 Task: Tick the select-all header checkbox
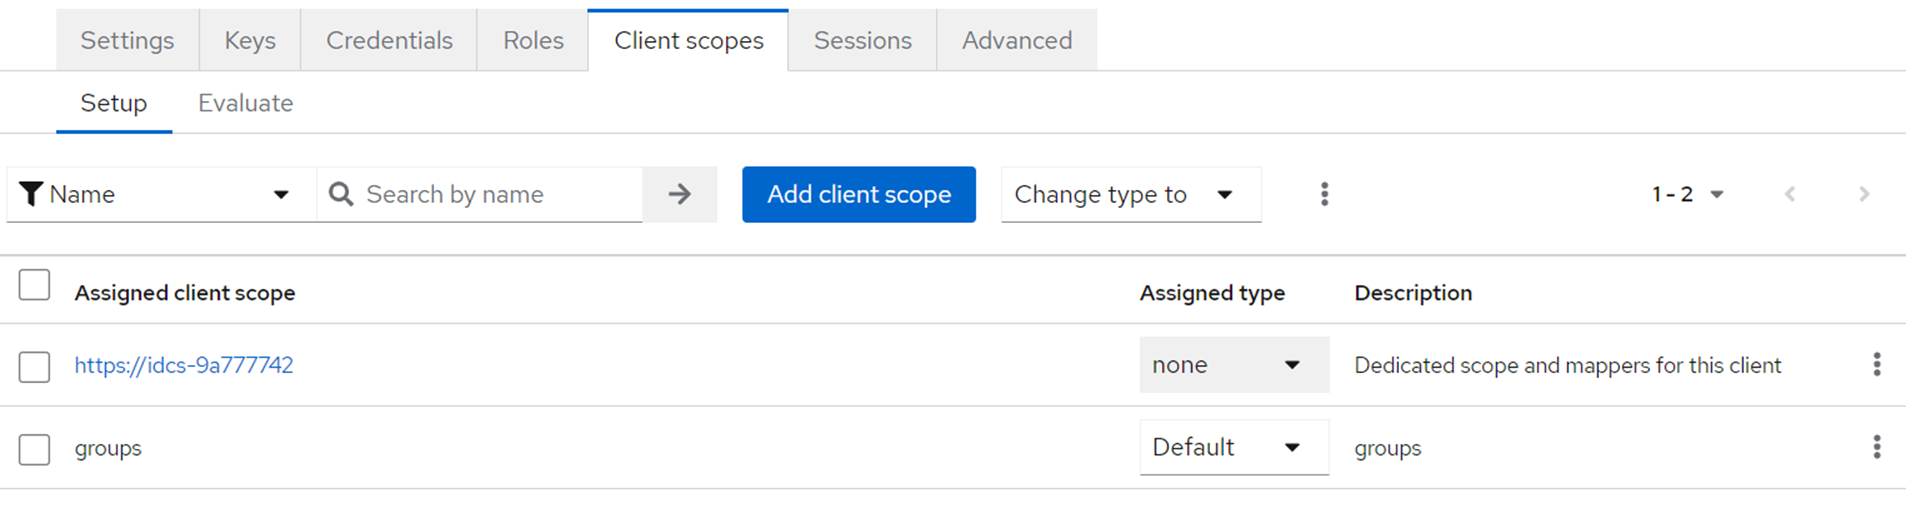pyautogui.click(x=34, y=286)
